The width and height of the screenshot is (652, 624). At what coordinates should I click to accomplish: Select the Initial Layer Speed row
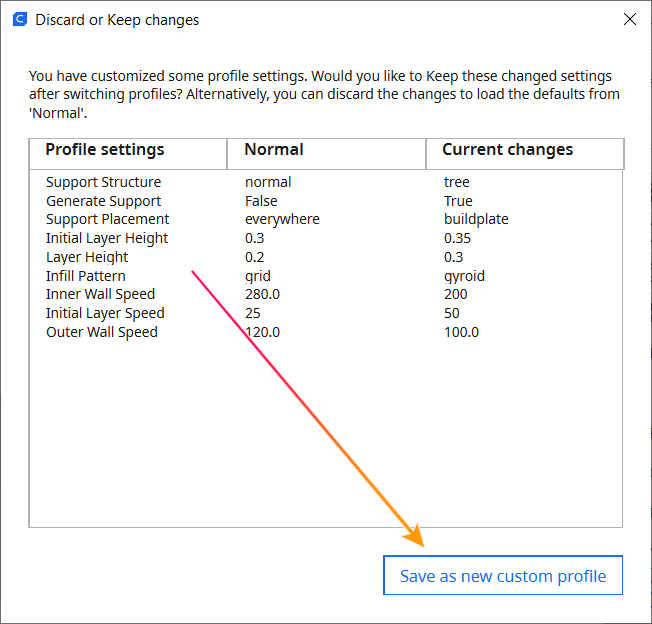[x=326, y=313]
